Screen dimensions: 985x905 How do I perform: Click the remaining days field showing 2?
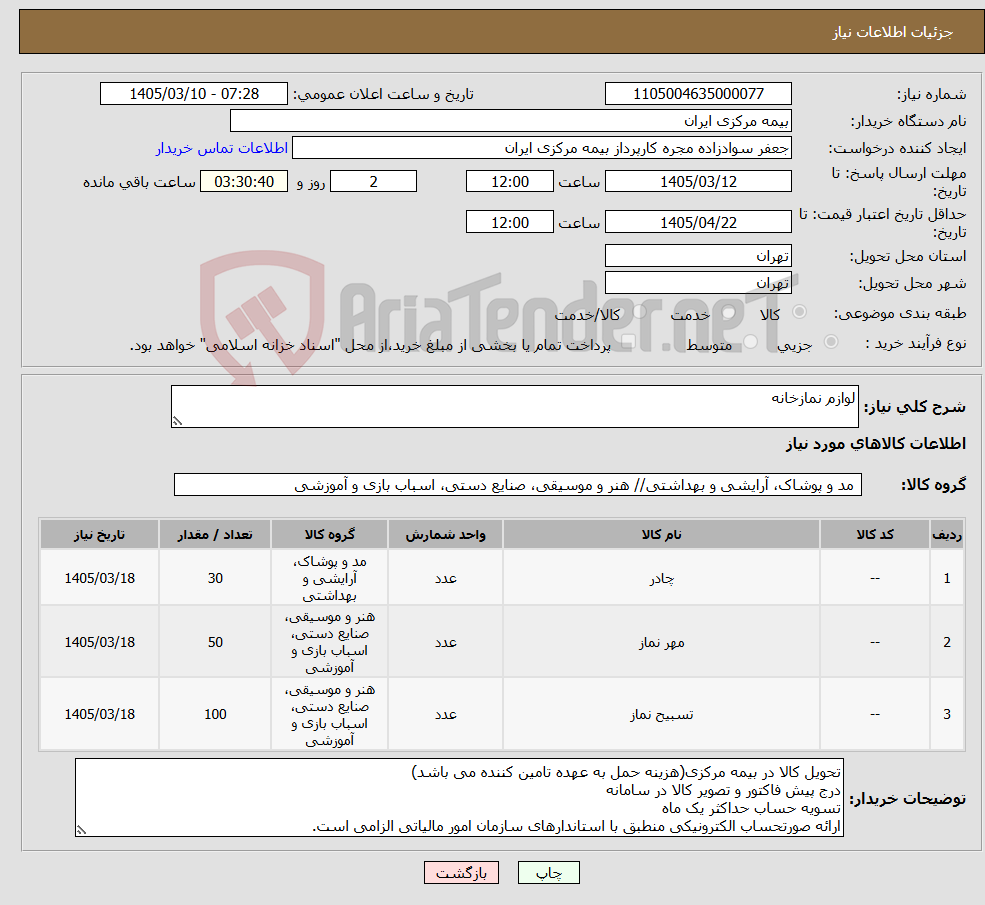coord(373,182)
